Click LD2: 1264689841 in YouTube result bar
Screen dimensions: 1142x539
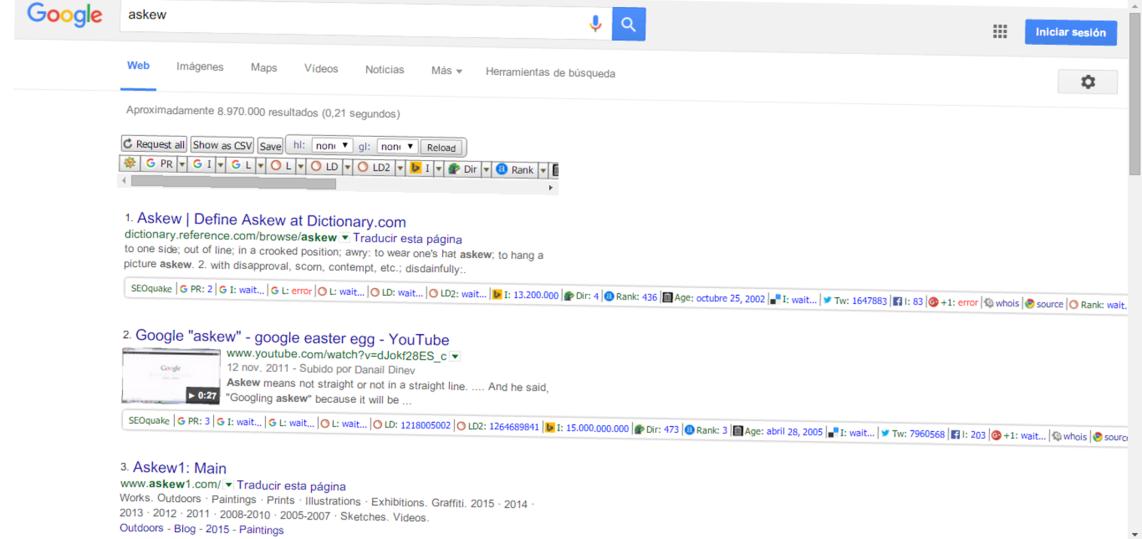tap(498, 427)
